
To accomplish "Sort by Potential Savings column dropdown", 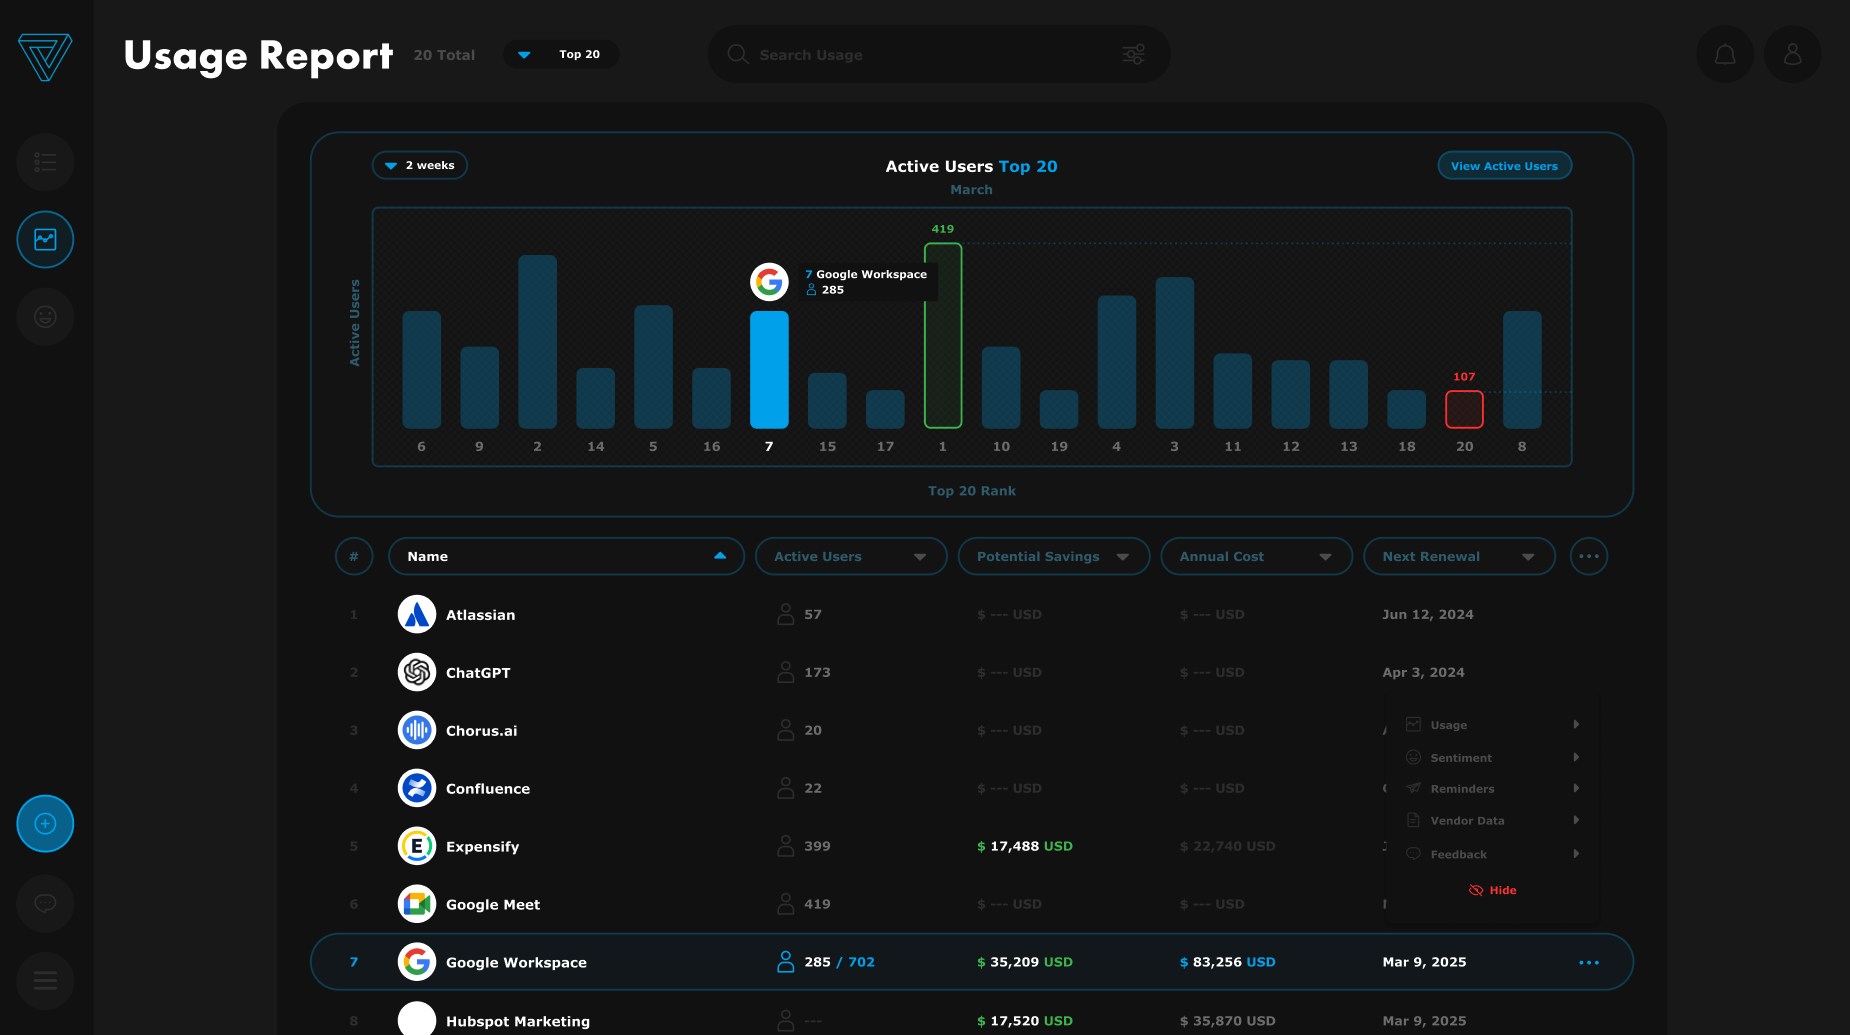I will pyautogui.click(x=1054, y=556).
